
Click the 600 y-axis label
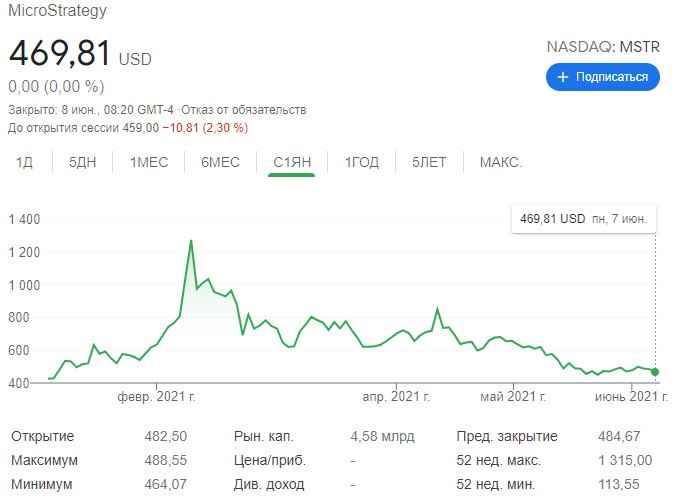pyautogui.click(x=19, y=350)
